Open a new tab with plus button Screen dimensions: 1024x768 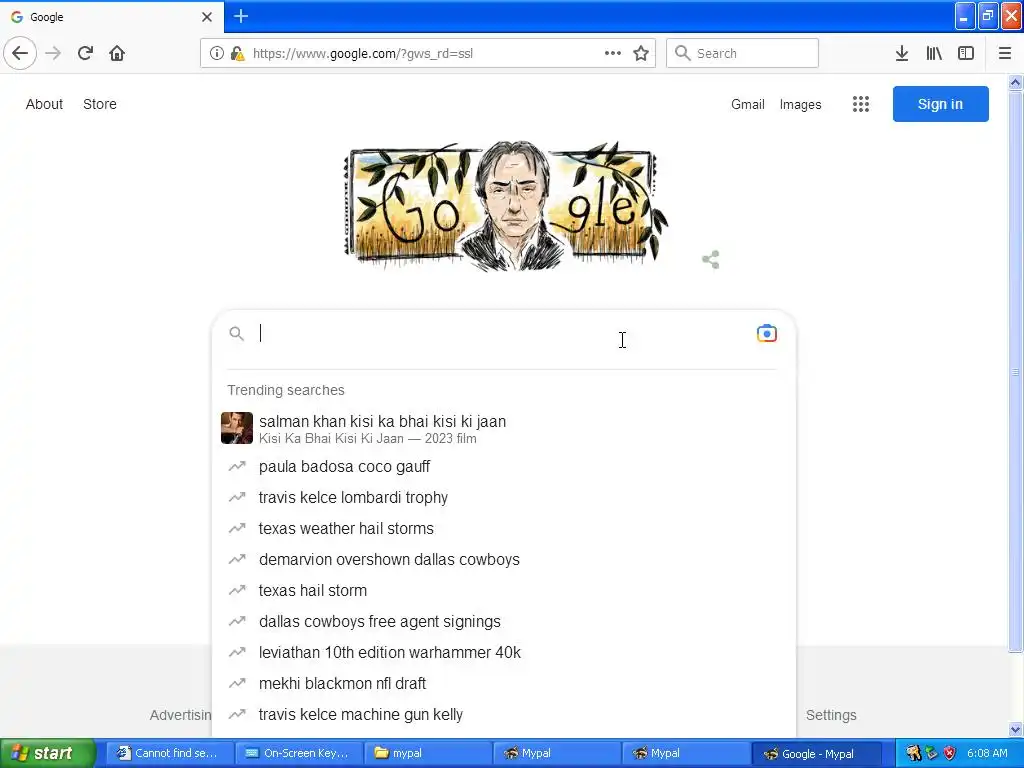click(241, 16)
